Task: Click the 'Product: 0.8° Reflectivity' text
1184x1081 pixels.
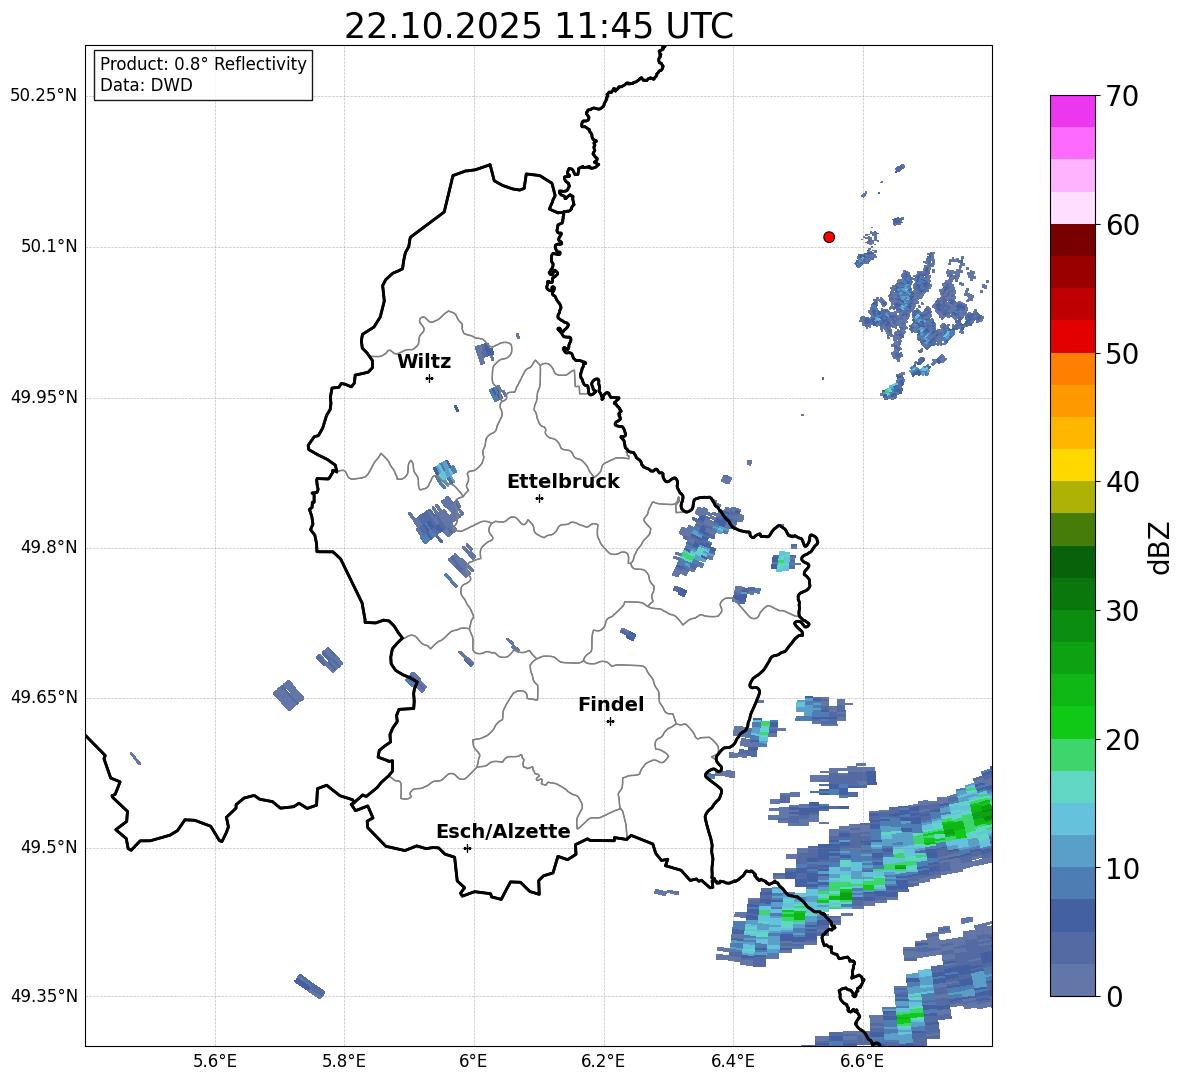Action: [203, 63]
